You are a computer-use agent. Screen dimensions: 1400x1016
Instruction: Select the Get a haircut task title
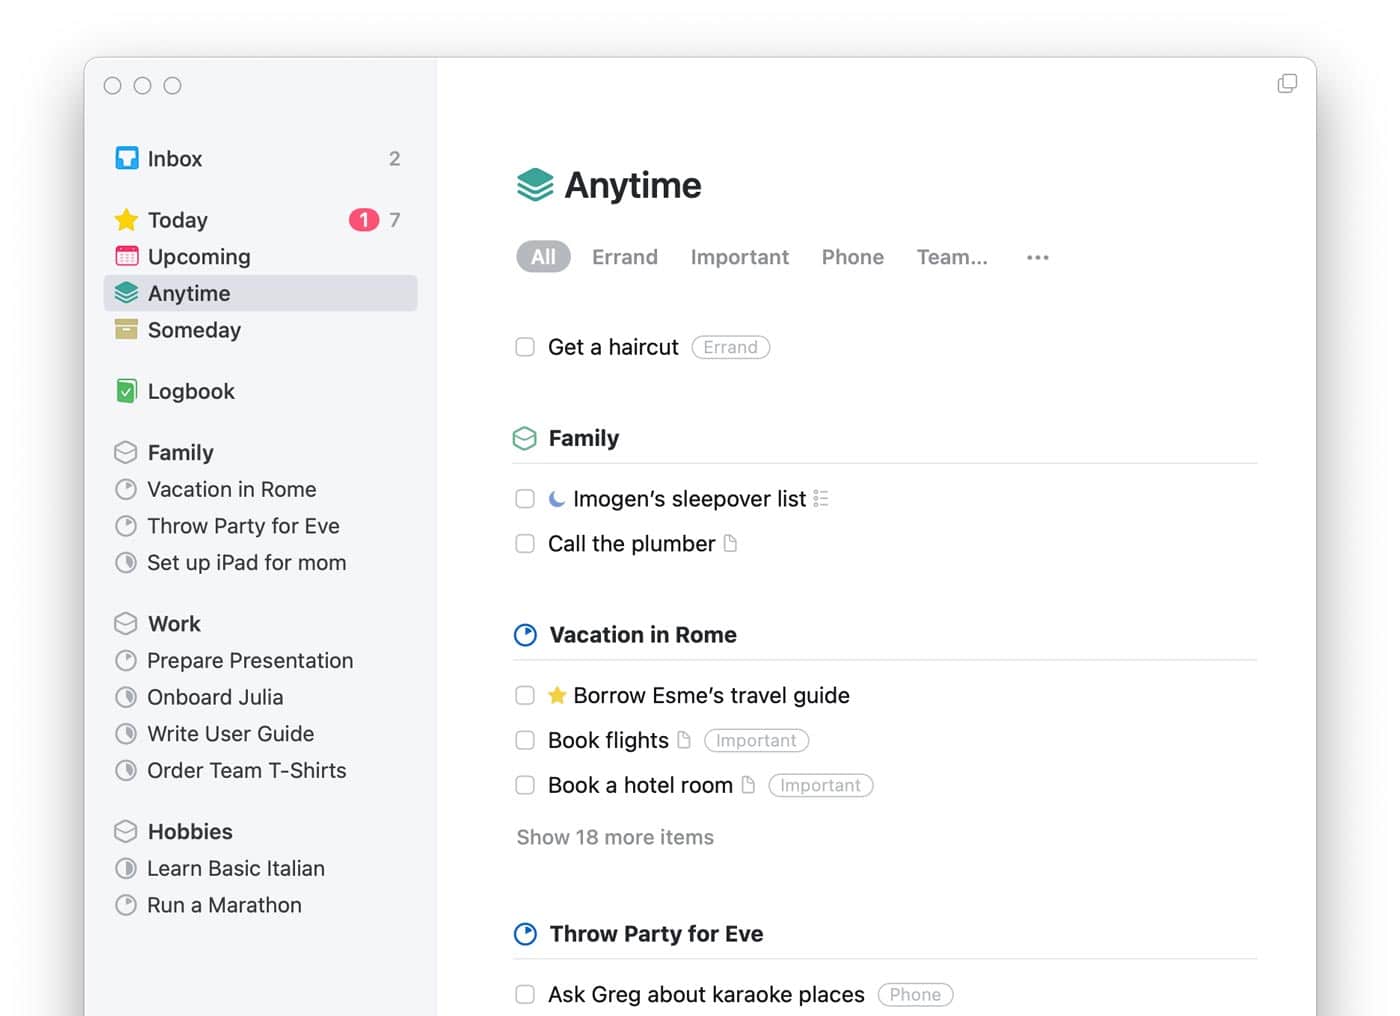click(613, 347)
